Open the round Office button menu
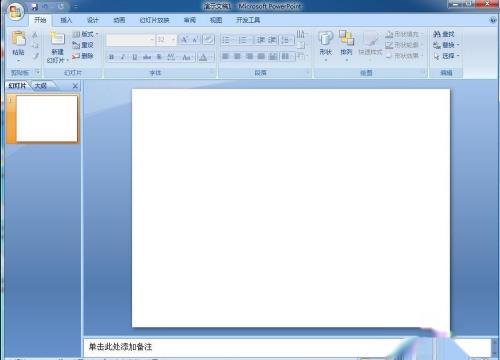The width and height of the screenshot is (500, 360). (x=15, y=12)
